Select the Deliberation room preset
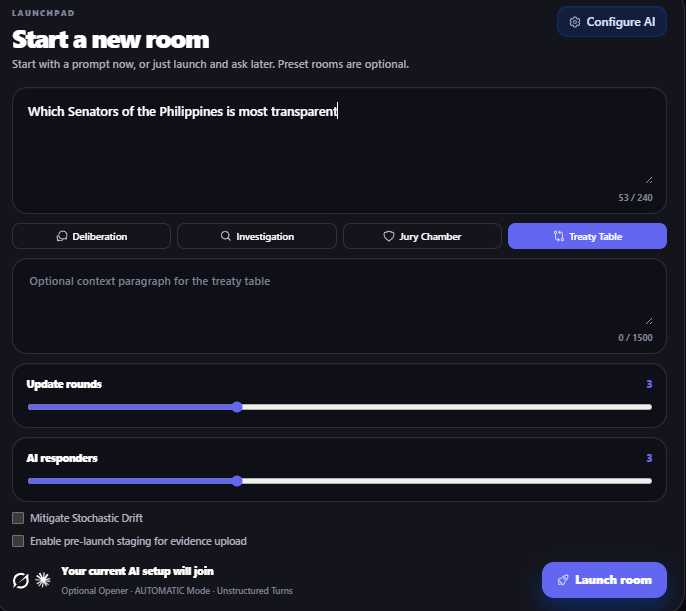686x611 pixels. click(91, 236)
